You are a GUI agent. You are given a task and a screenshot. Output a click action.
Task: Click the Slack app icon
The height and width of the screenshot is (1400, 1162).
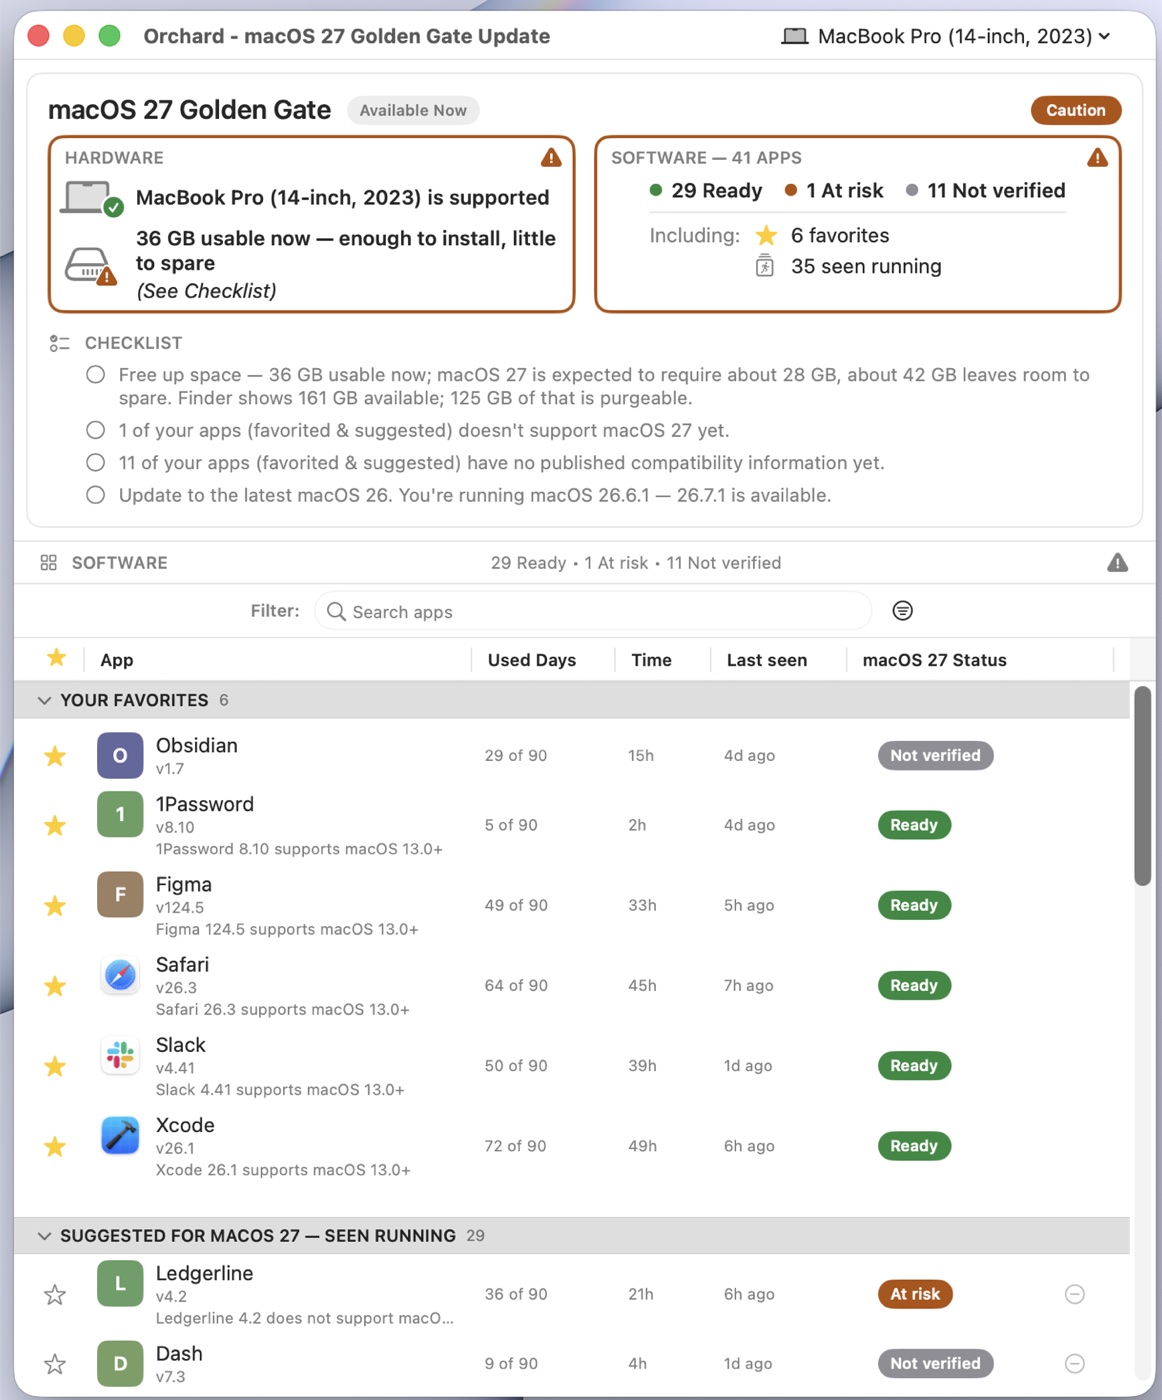120,1054
